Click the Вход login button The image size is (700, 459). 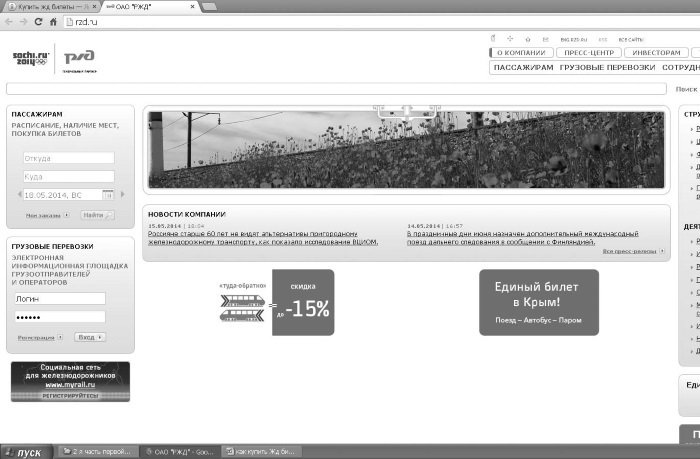[x=90, y=337]
